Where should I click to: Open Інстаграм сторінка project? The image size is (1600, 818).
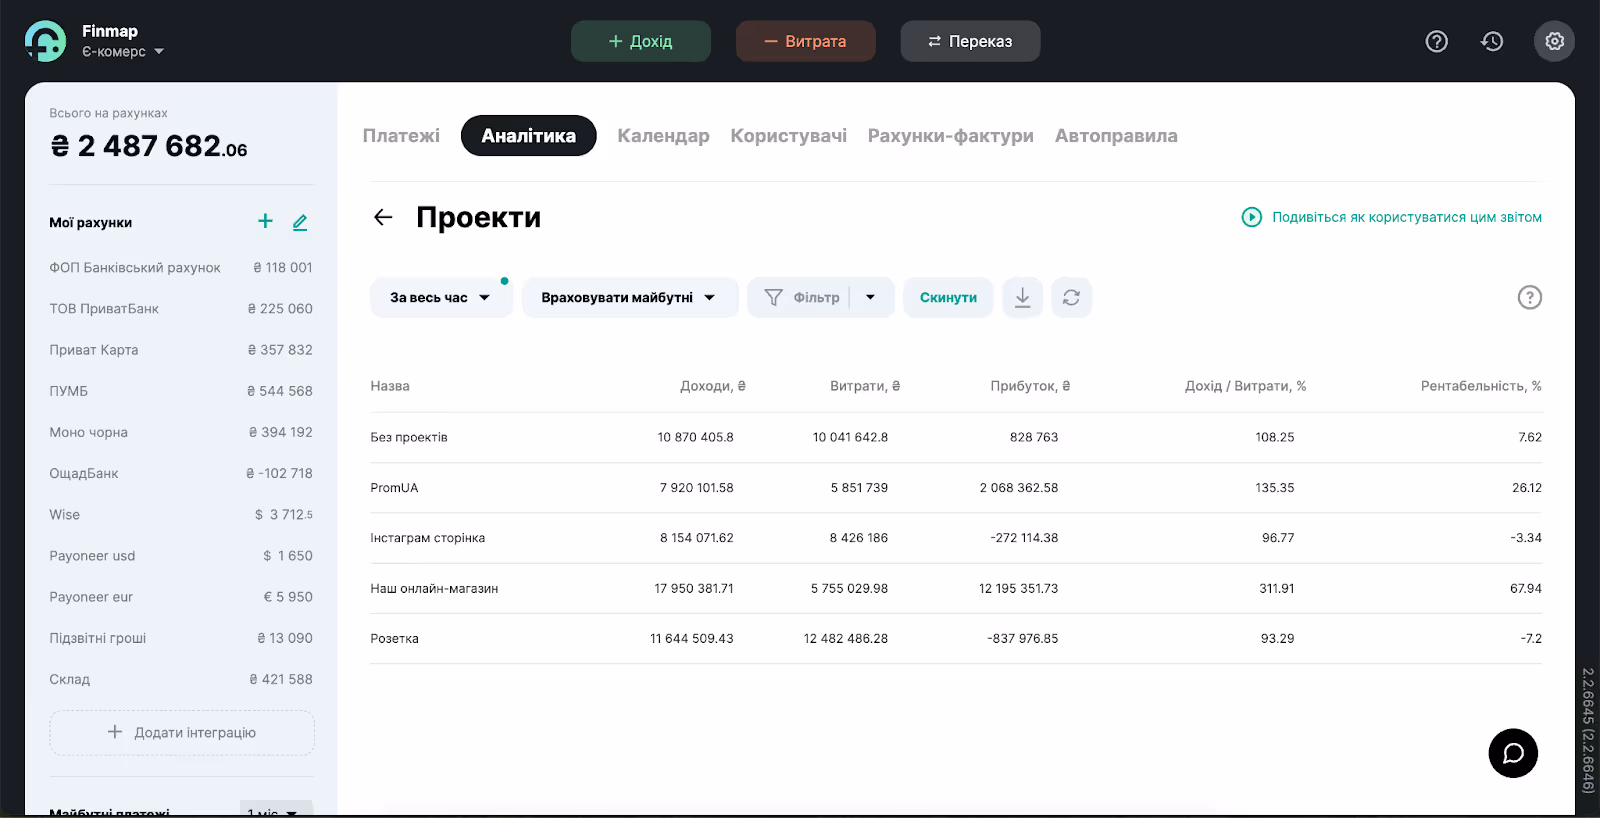click(956, 538)
